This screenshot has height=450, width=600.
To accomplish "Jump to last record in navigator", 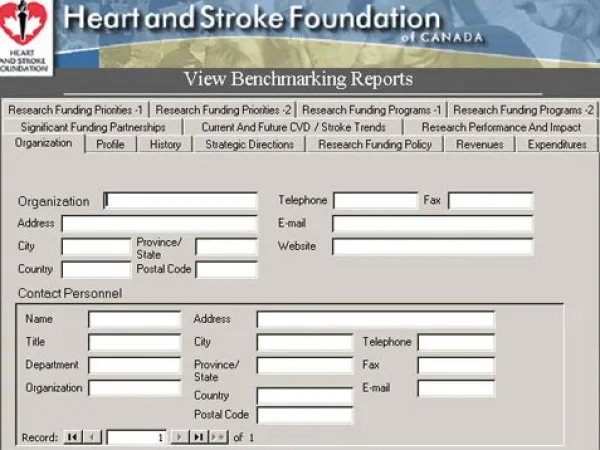I will coord(198,437).
